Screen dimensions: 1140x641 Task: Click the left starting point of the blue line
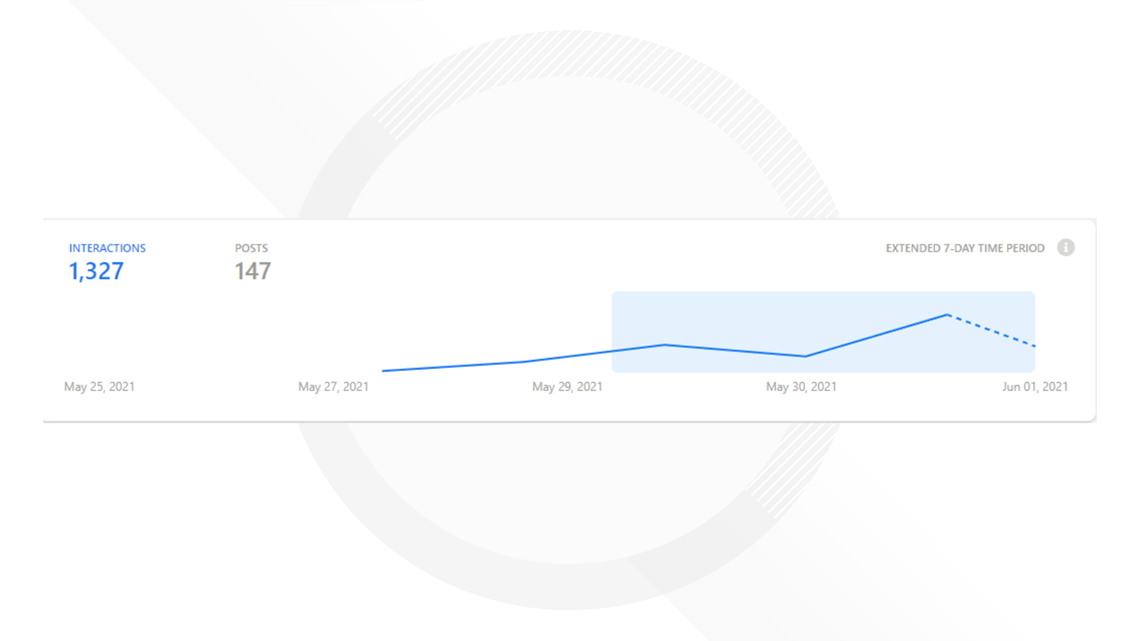[x=384, y=371]
